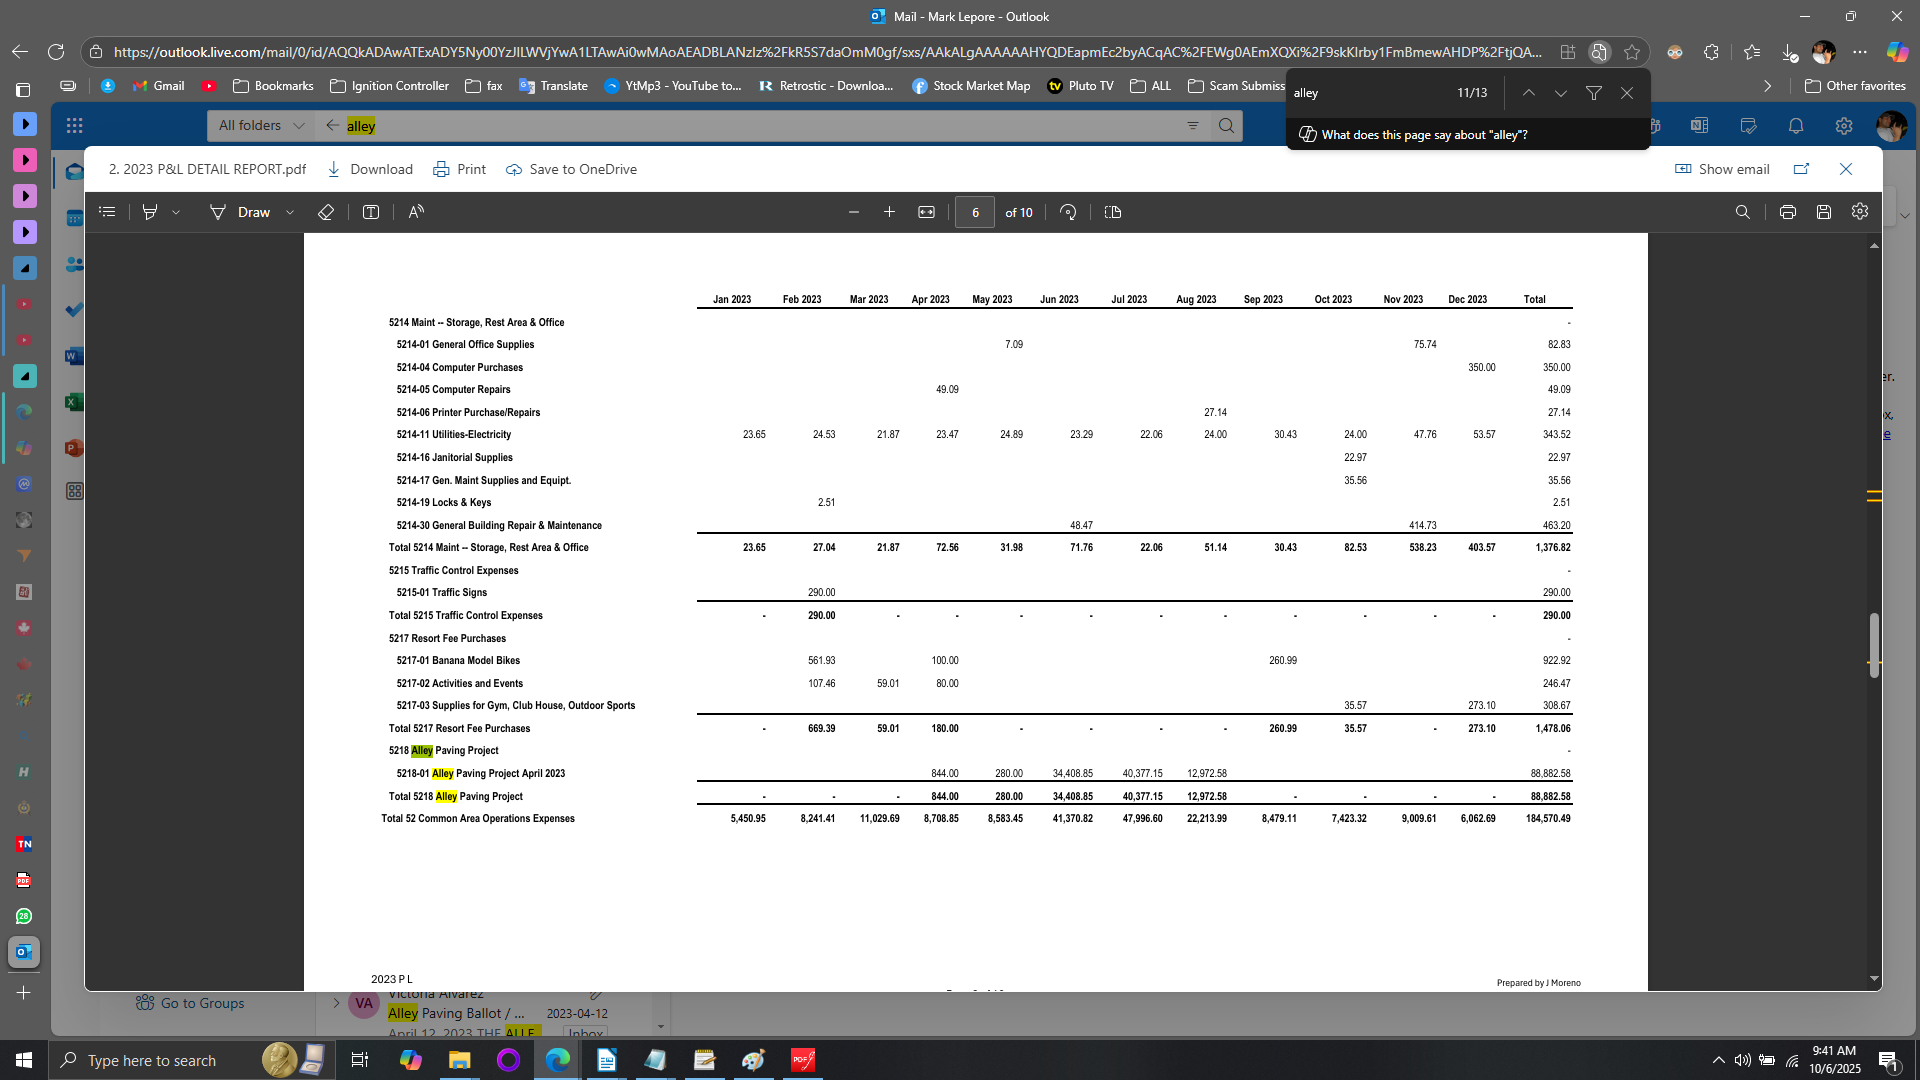Expand the Draw tool dropdown arrow

[290, 212]
